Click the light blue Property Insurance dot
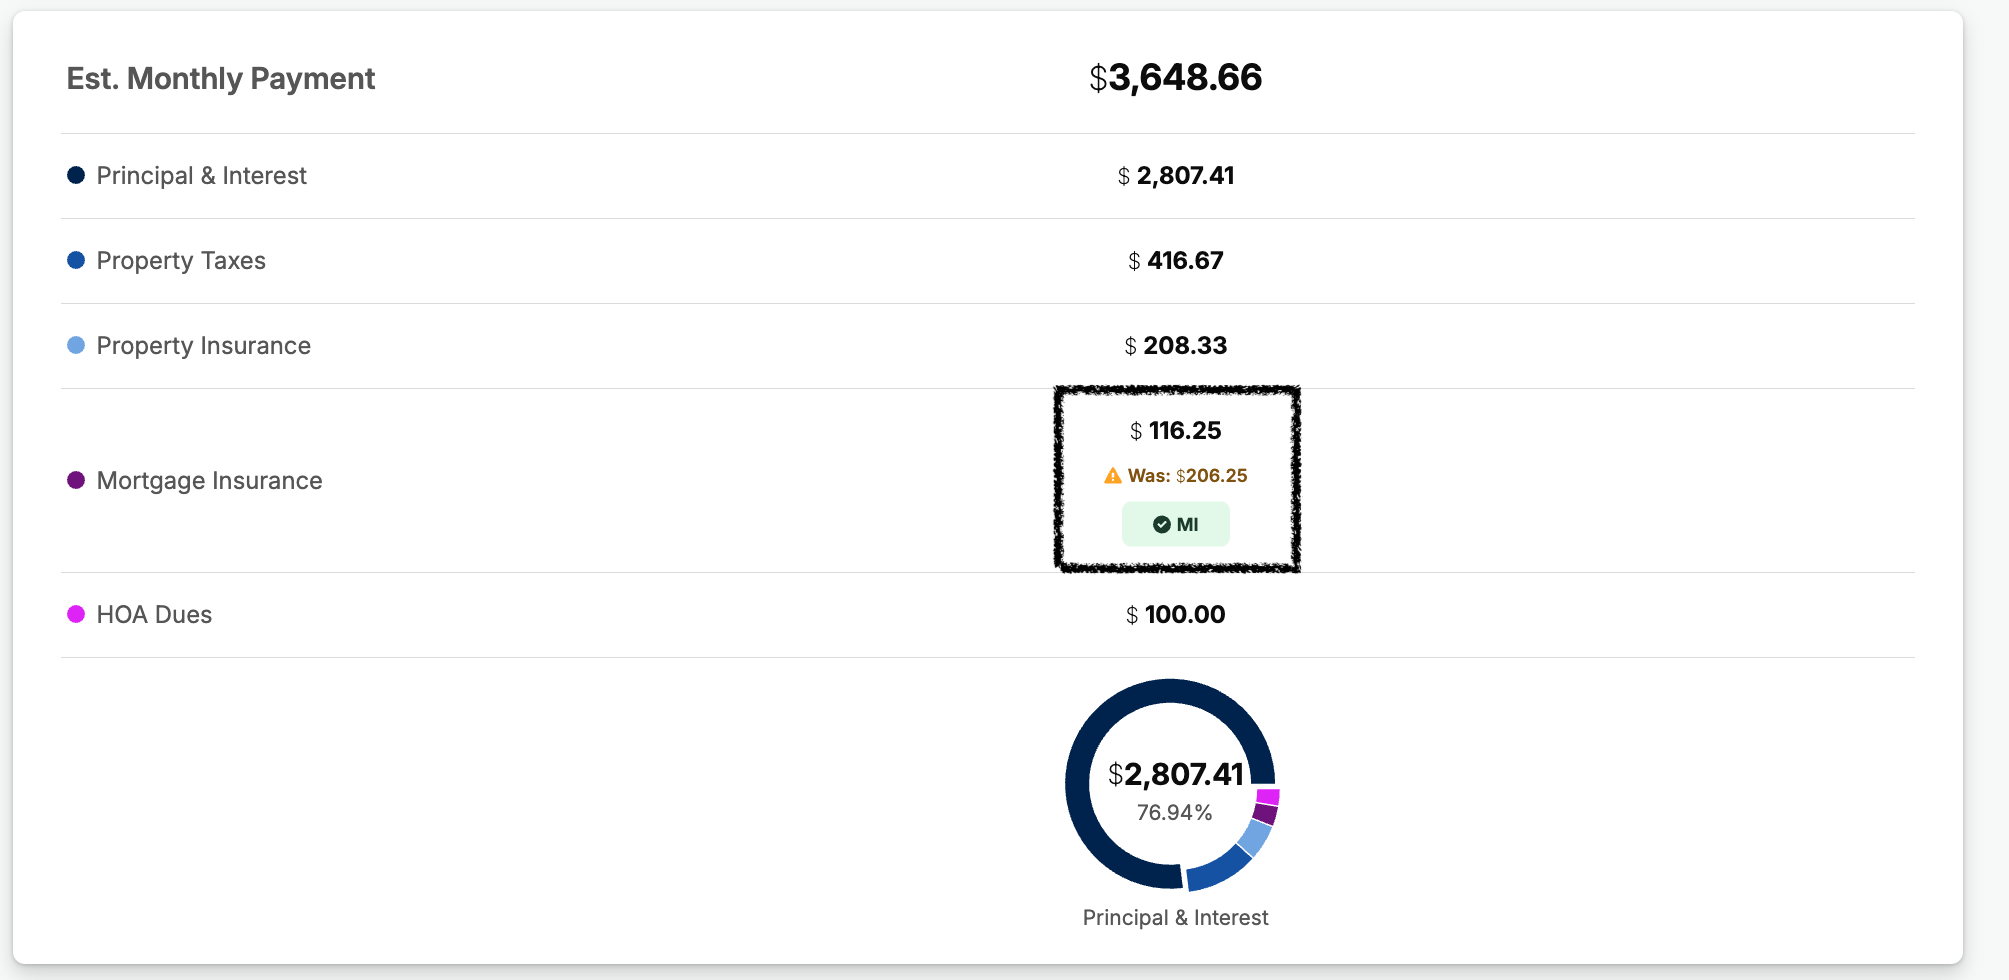2009x980 pixels. point(76,346)
